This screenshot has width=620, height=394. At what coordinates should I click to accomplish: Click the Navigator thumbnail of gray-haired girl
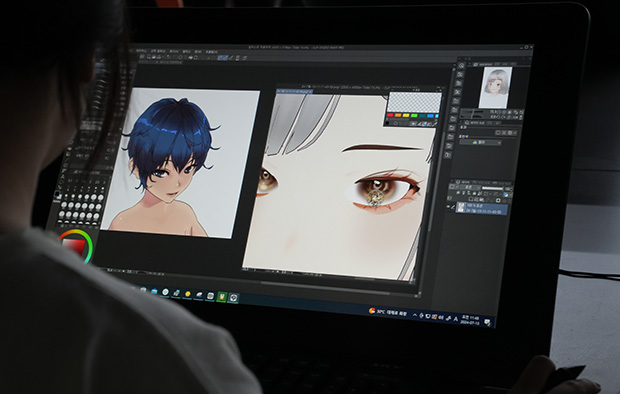pyautogui.click(x=495, y=87)
